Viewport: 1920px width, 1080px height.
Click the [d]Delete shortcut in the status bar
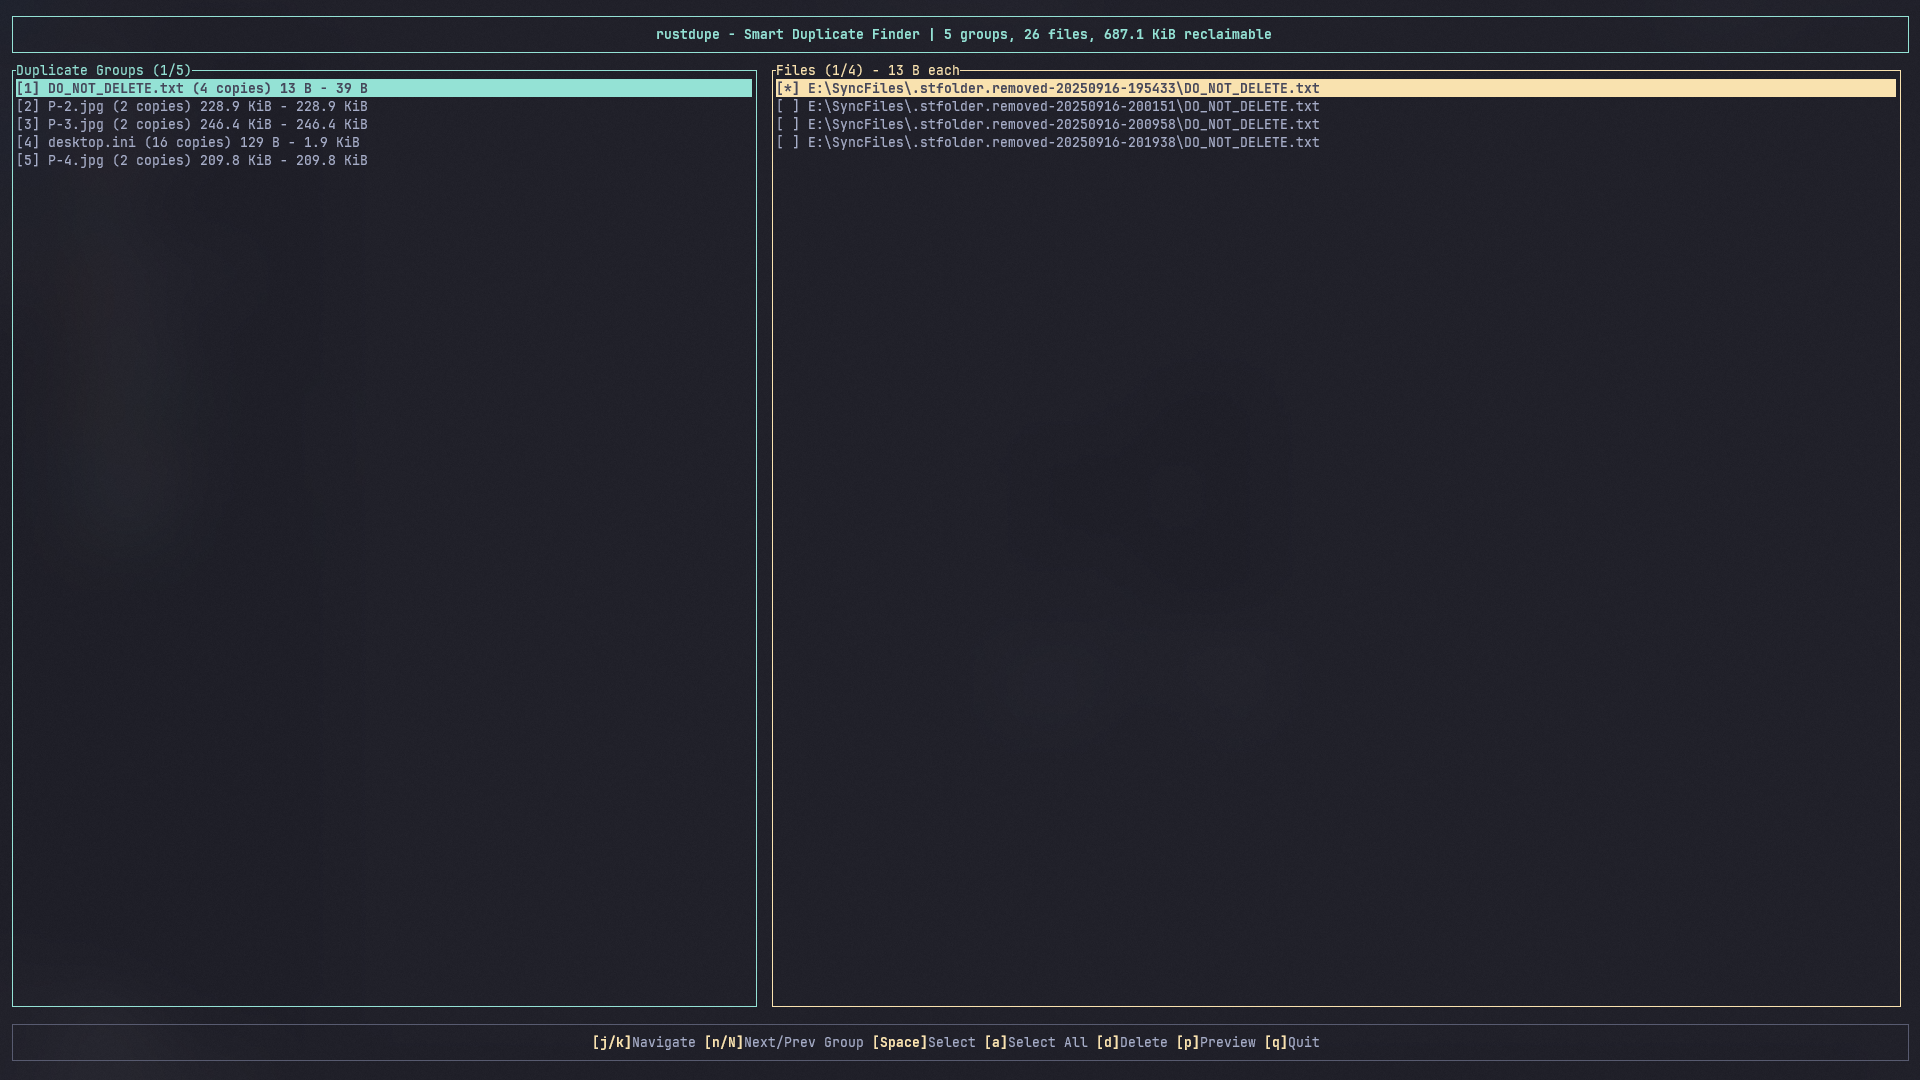(1131, 1042)
